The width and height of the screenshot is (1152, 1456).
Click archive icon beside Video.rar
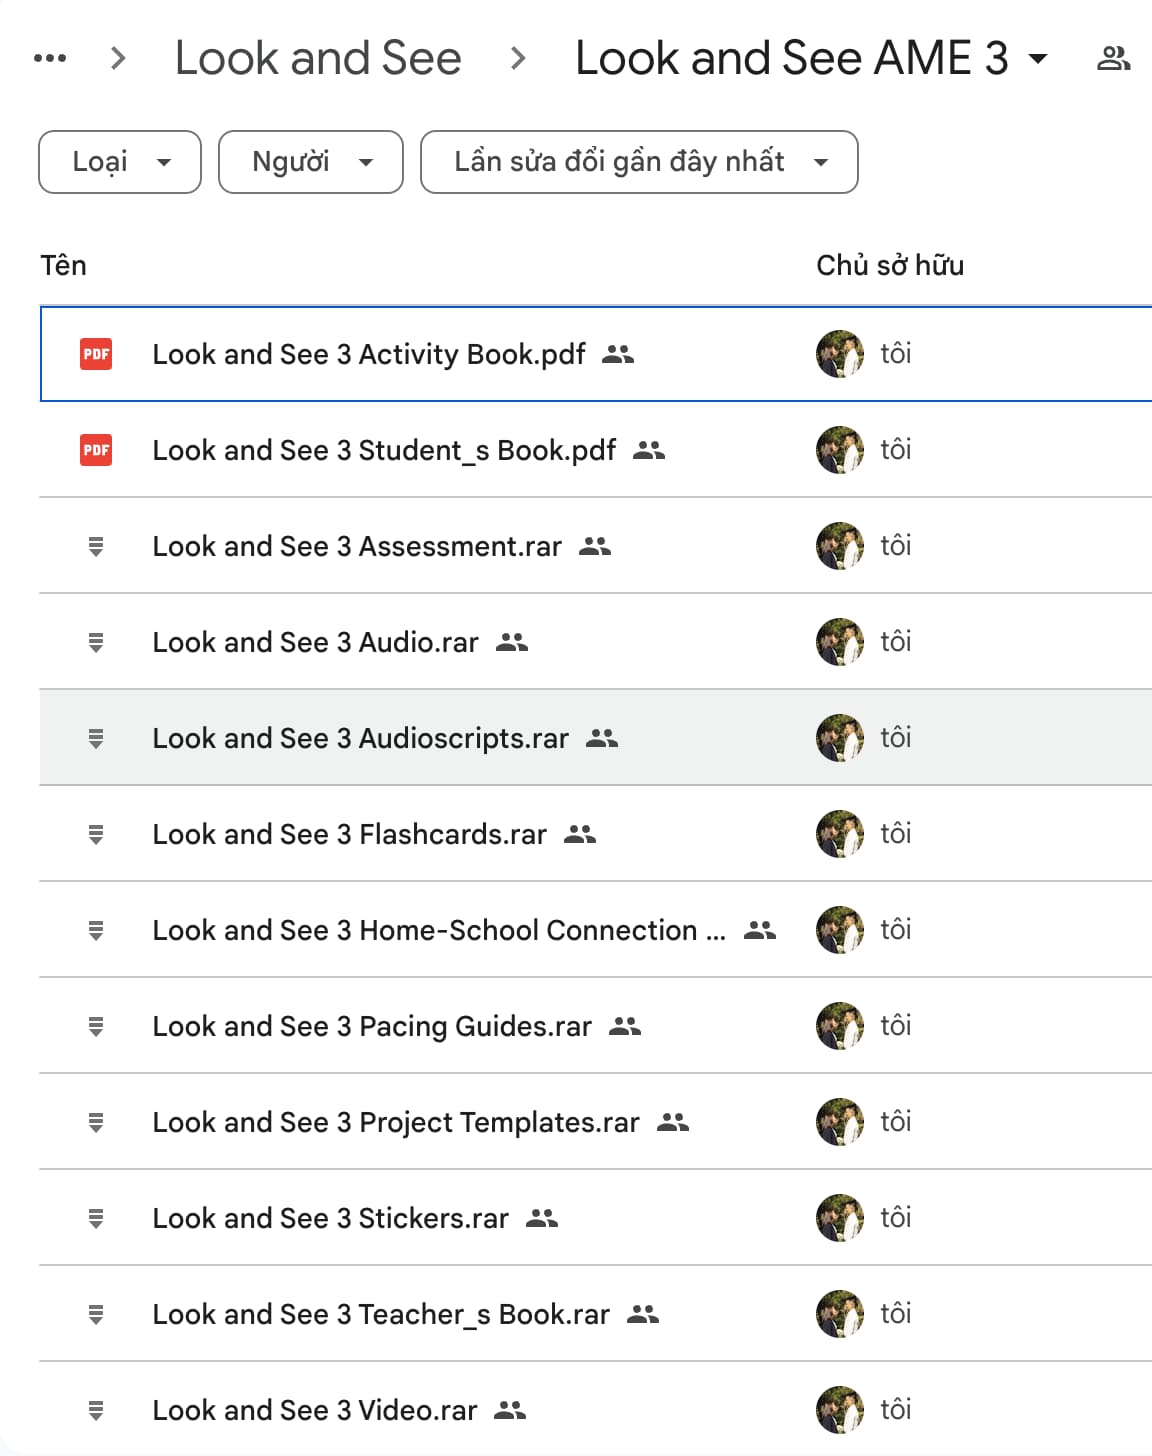click(96, 1410)
